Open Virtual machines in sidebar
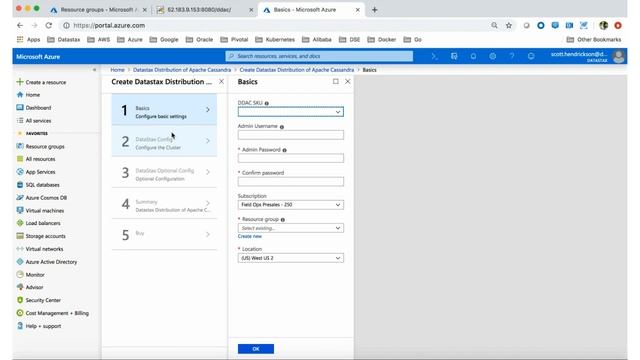 click(40, 211)
